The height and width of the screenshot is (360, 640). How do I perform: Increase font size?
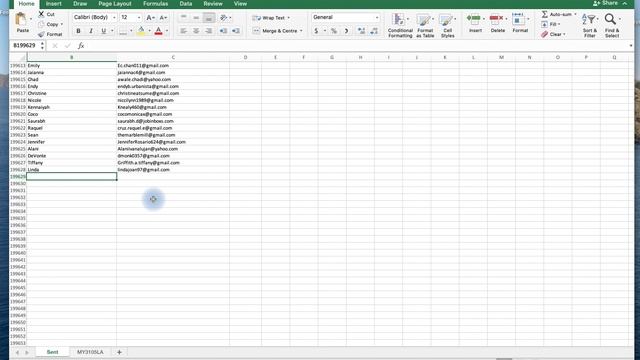tap(150, 18)
